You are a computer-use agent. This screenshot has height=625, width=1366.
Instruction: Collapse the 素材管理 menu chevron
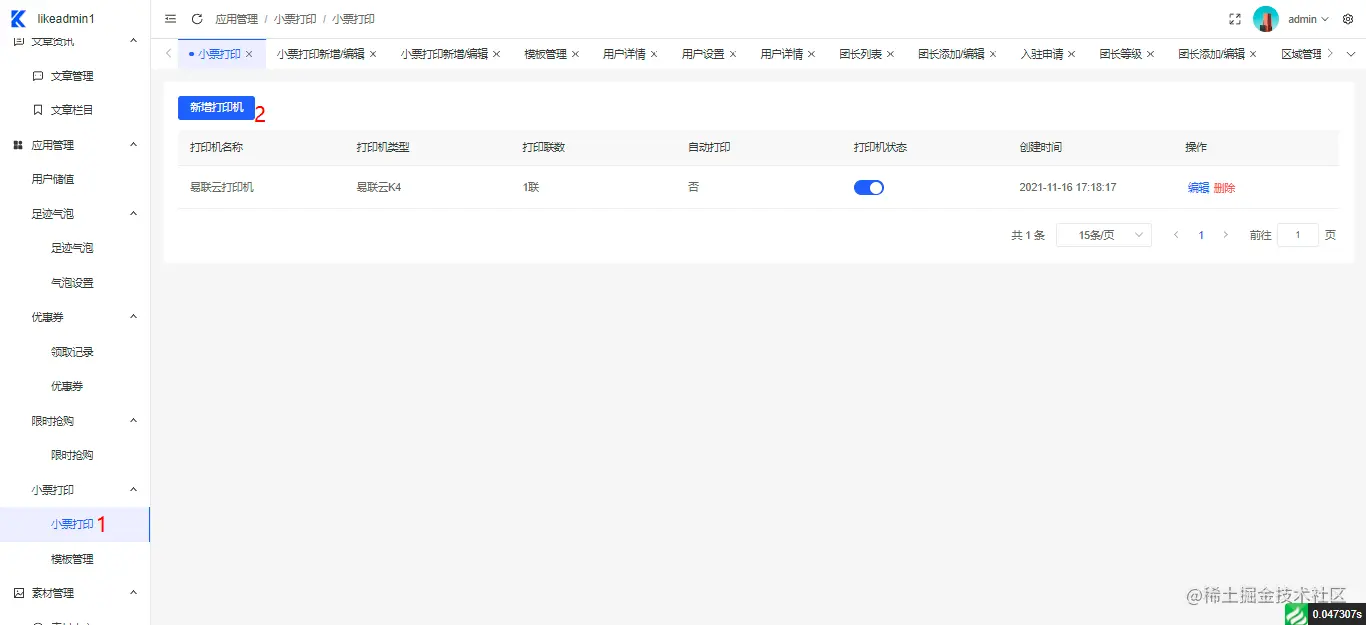point(134,593)
